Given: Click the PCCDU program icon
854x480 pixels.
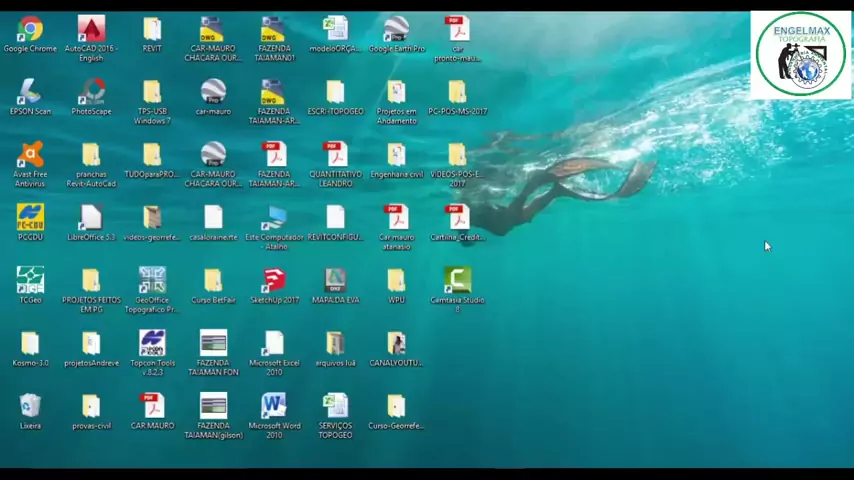Looking at the screenshot, I should click(30, 218).
